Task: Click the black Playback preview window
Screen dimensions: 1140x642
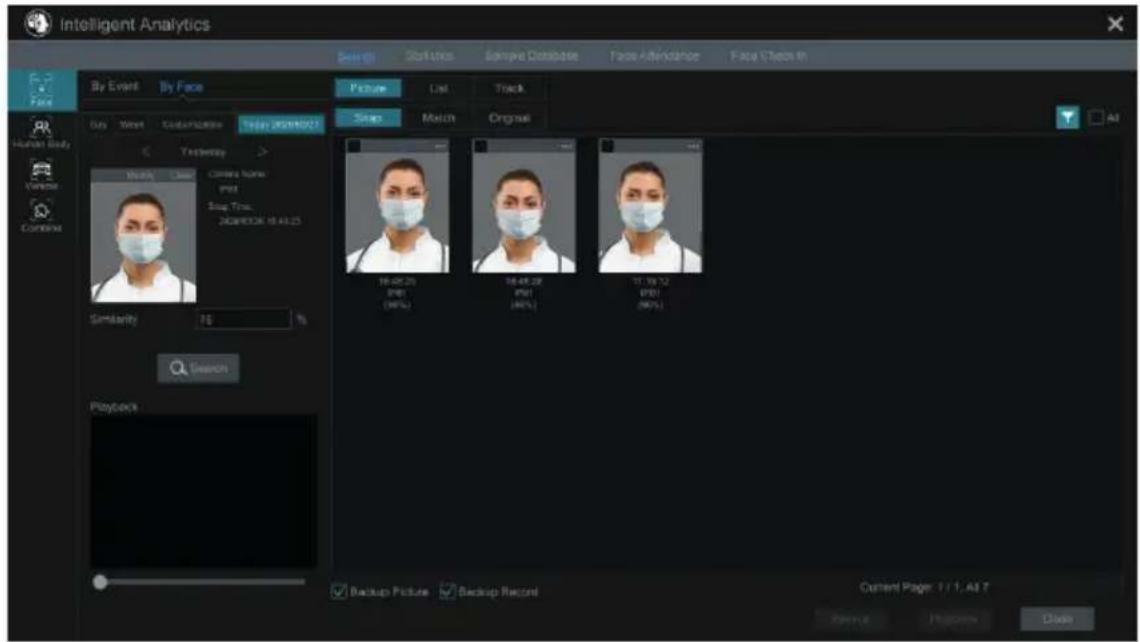Action: tap(204, 491)
